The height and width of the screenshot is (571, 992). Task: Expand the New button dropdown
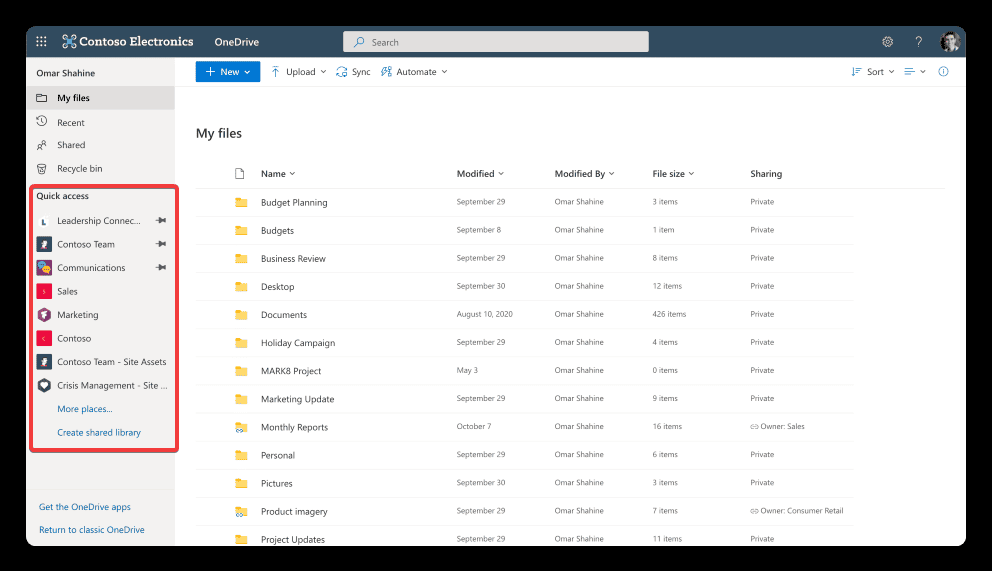247,72
